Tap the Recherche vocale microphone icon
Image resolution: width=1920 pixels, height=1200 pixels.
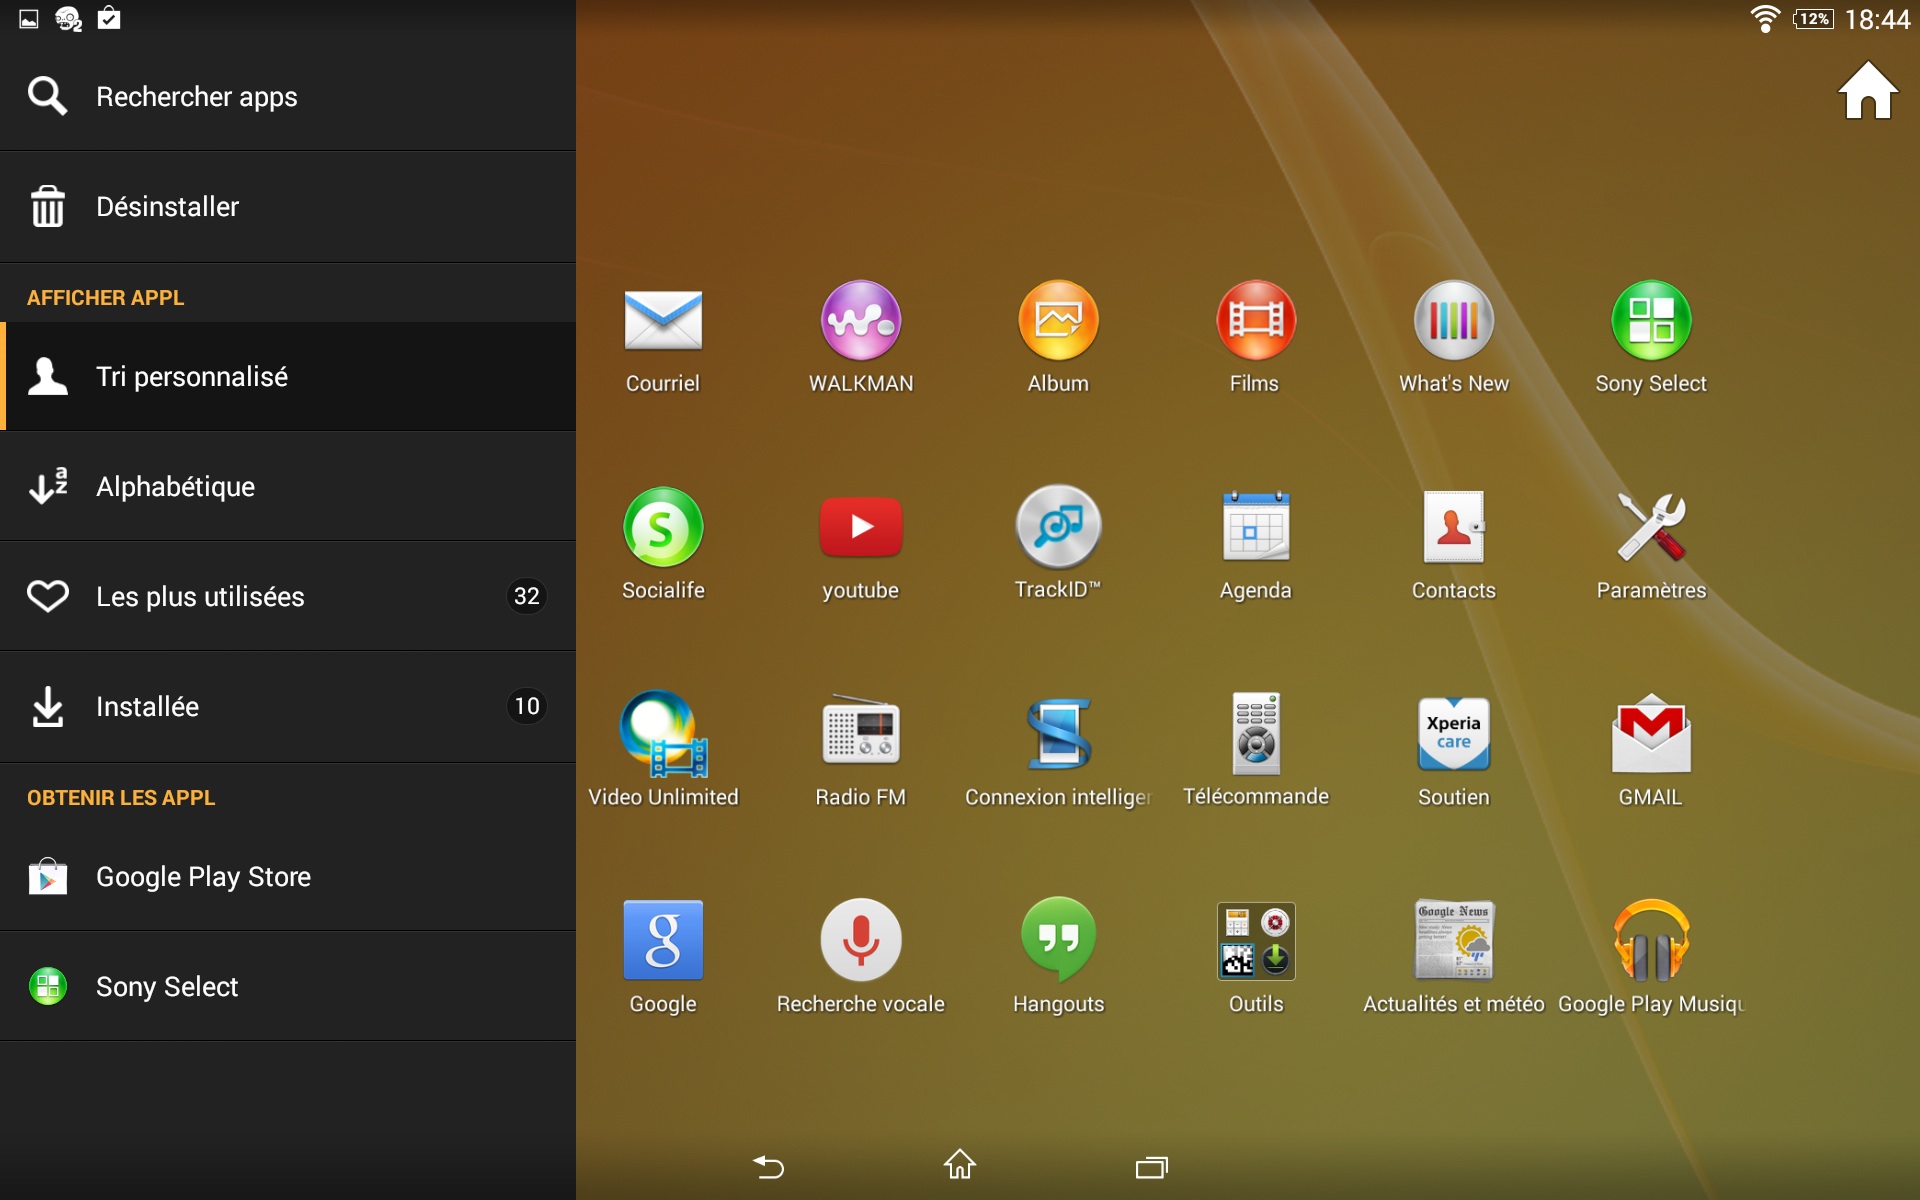pos(860,941)
